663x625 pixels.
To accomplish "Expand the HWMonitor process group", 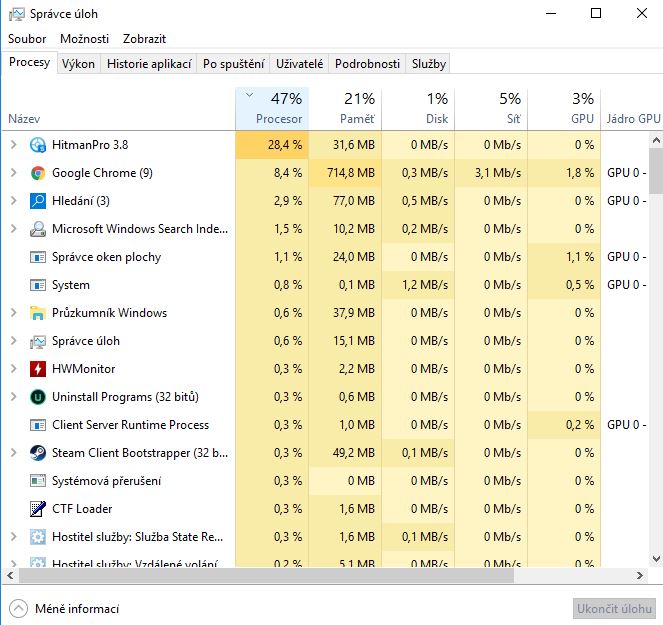I will [14, 369].
